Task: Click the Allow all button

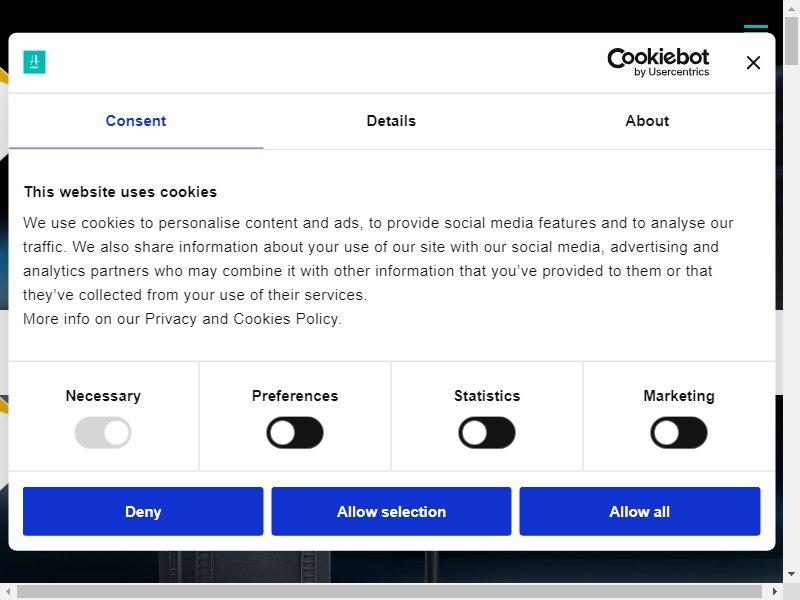Action: pos(640,511)
